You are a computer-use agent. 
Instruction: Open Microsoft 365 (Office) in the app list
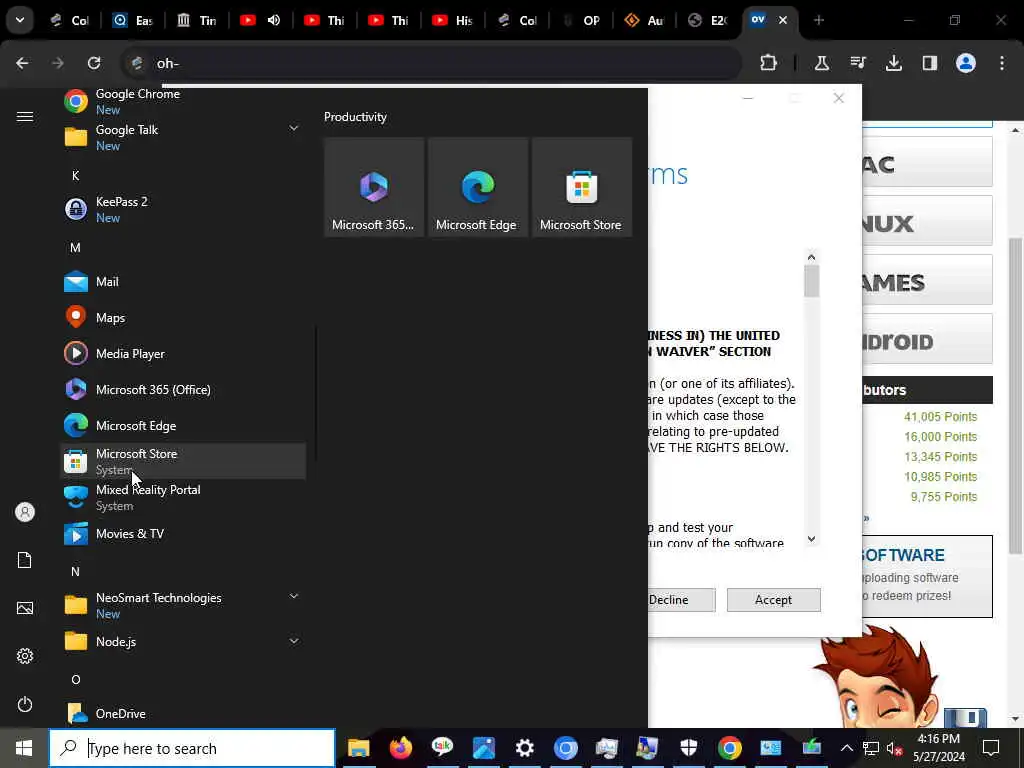183,389
